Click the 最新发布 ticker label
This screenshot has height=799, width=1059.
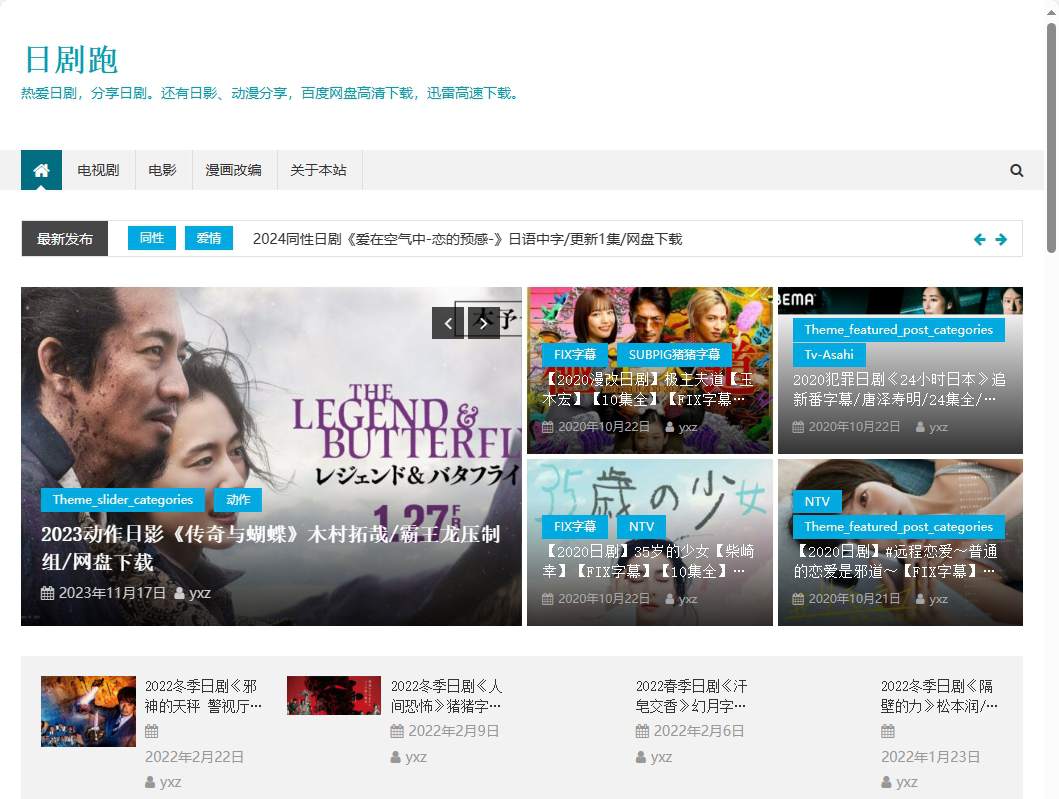point(65,238)
